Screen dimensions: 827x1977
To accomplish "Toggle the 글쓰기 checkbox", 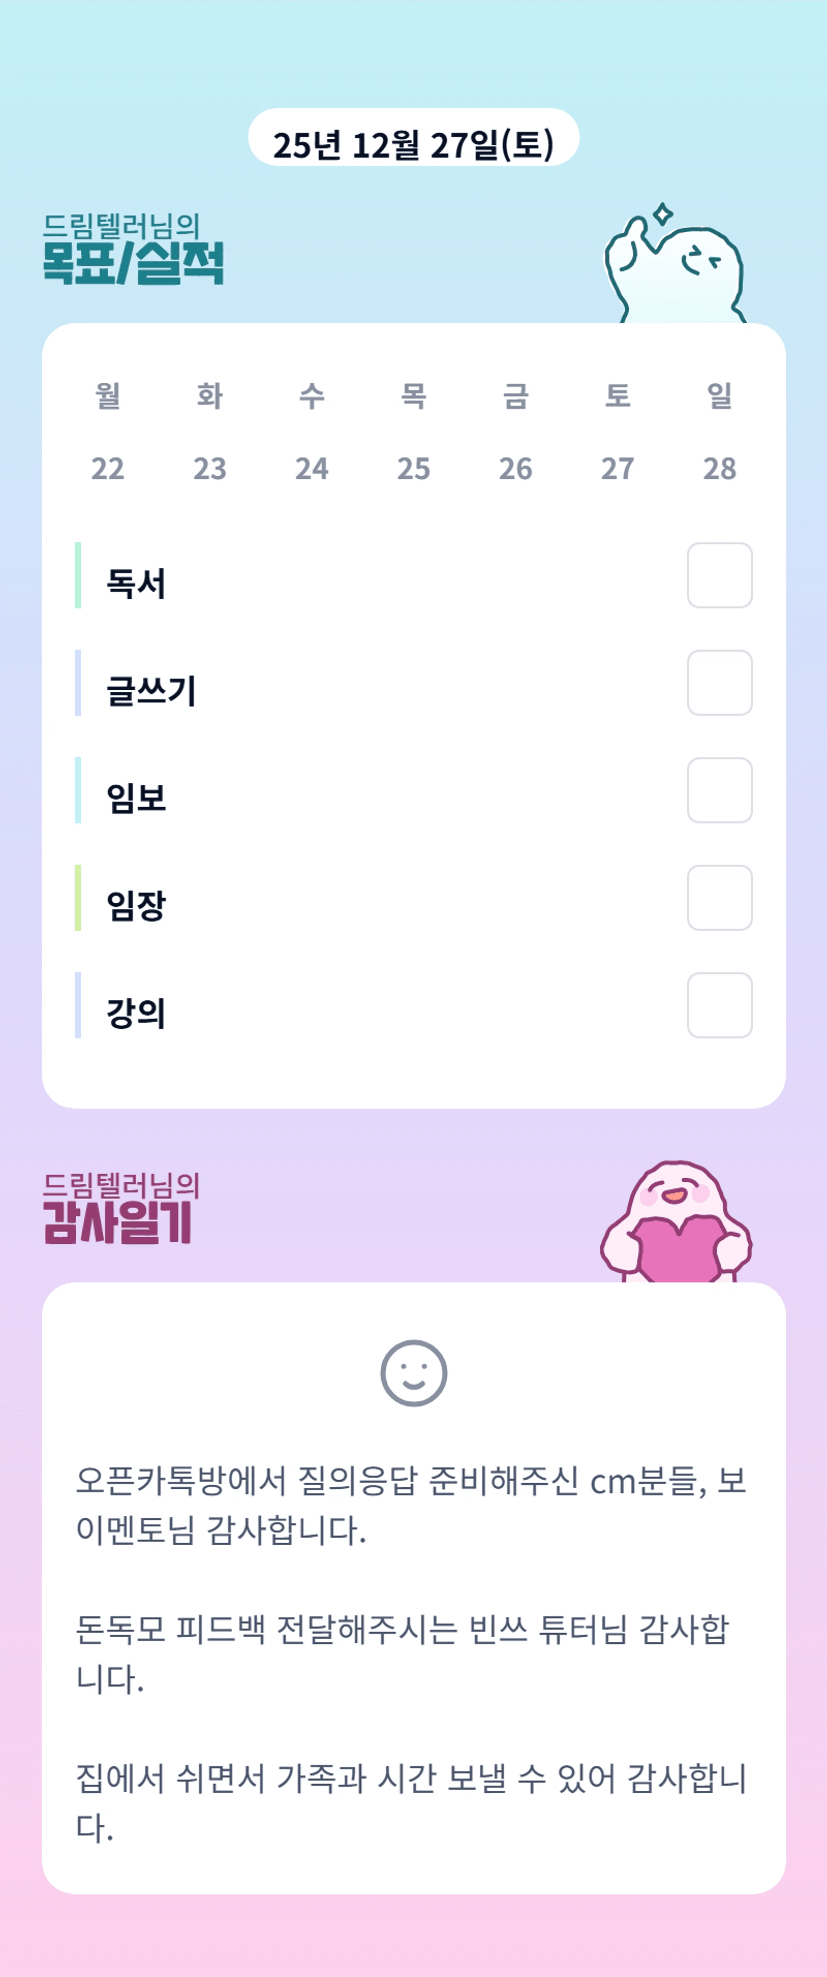I will (719, 683).
